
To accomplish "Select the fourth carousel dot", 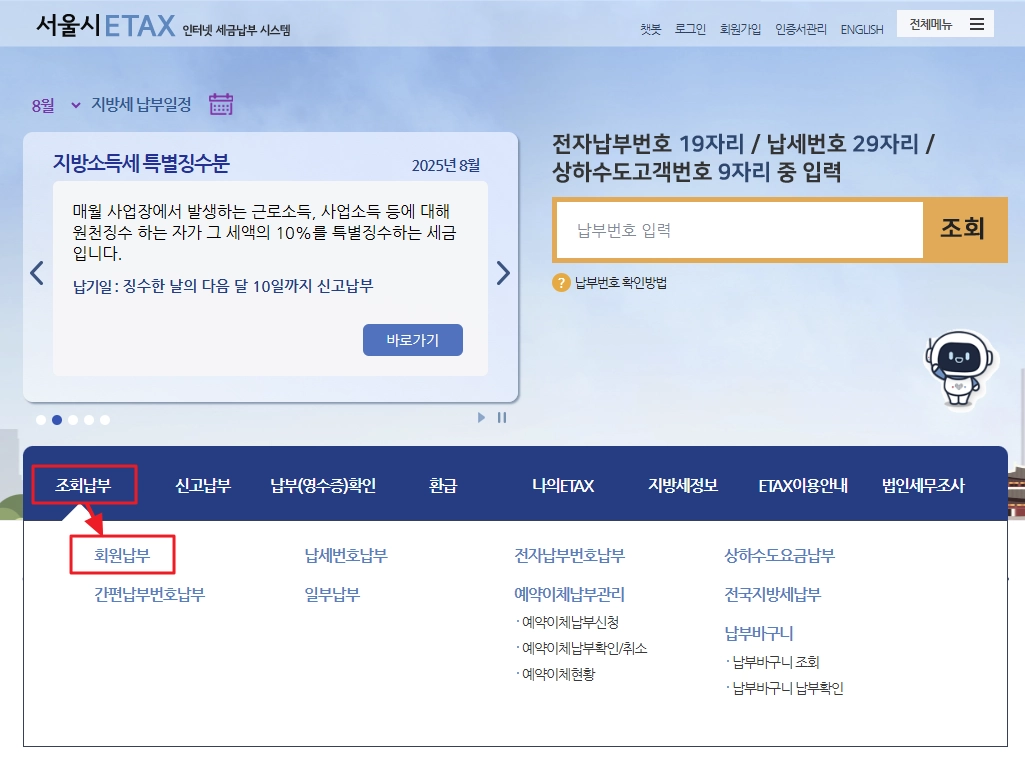I will click(89, 420).
